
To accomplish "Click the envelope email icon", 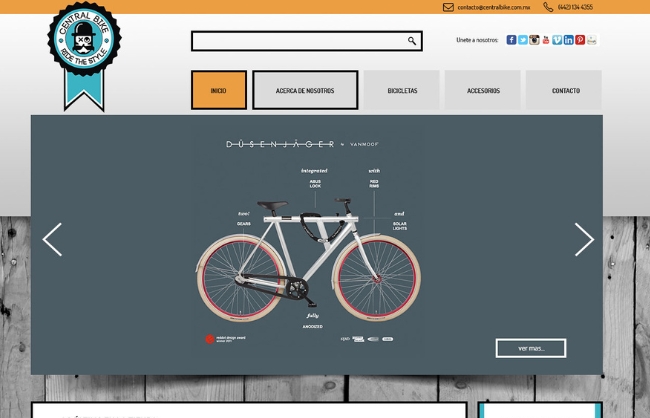I will tap(448, 7).
